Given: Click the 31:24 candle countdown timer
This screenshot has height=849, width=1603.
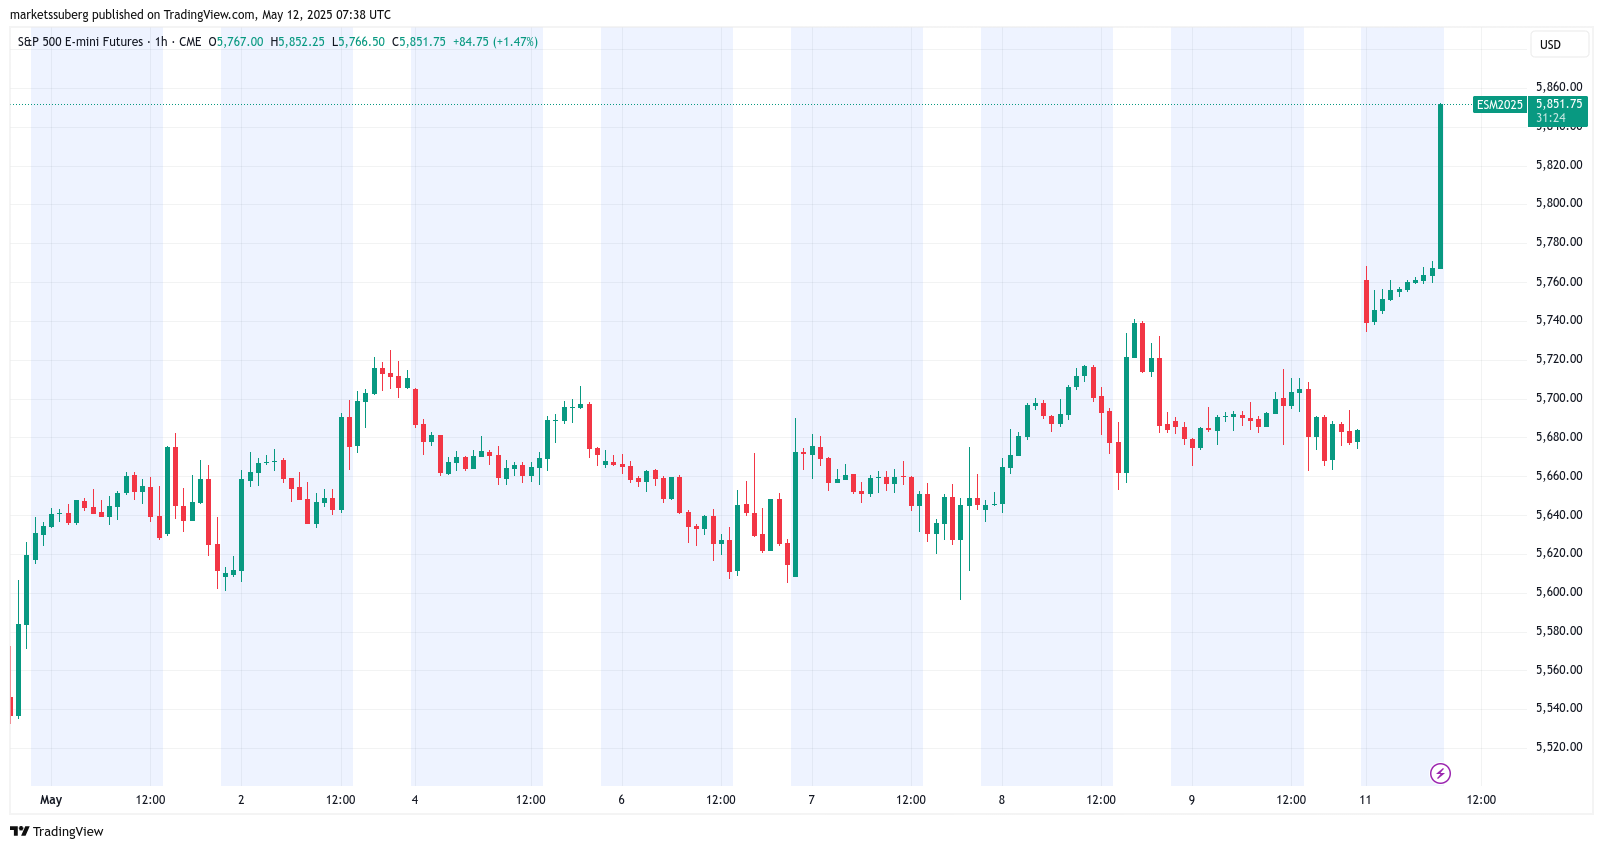Looking at the screenshot, I should [x=1551, y=118].
